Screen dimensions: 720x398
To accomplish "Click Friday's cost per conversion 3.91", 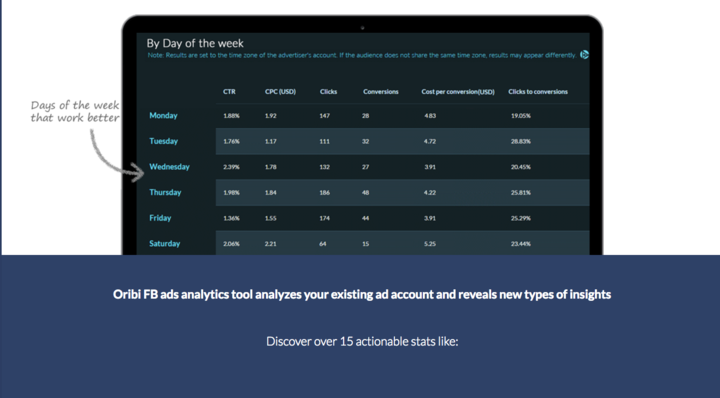I will coord(430,219).
